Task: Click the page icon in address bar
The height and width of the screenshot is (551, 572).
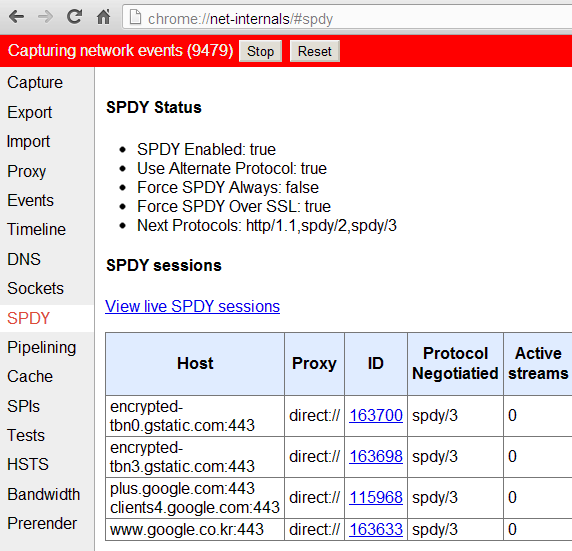Action: click(136, 17)
